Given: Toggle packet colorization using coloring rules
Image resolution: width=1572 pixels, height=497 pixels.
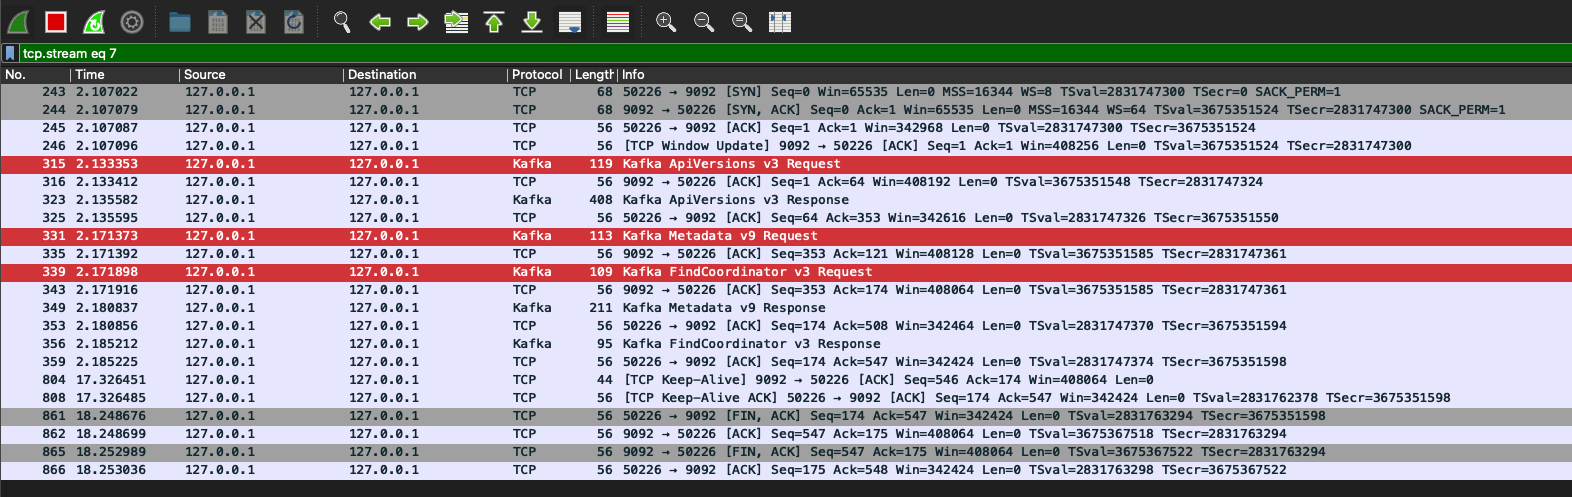Looking at the screenshot, I should tap(618, 22).
